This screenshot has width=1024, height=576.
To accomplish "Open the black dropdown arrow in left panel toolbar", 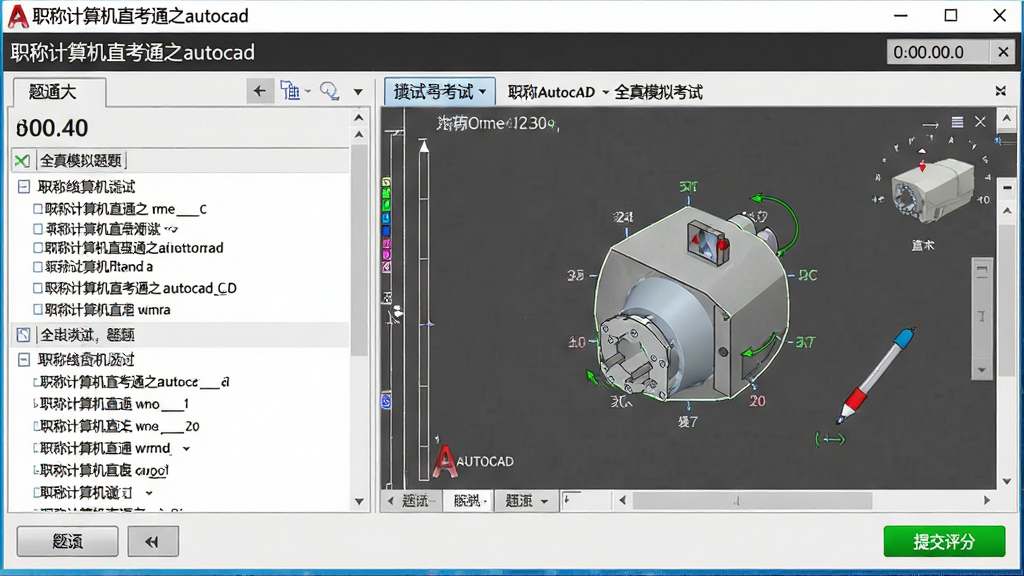I will (x=358, y=92).
